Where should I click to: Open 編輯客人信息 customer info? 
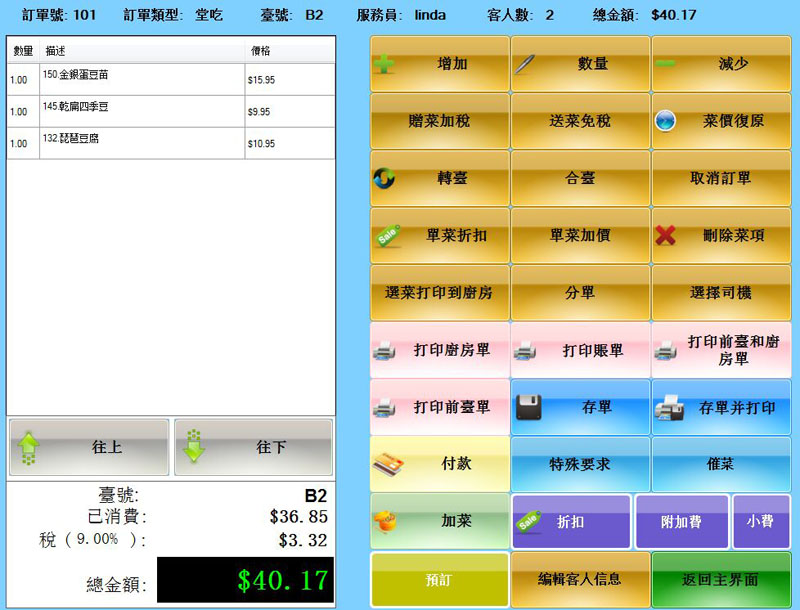click(x=579, y=579)
